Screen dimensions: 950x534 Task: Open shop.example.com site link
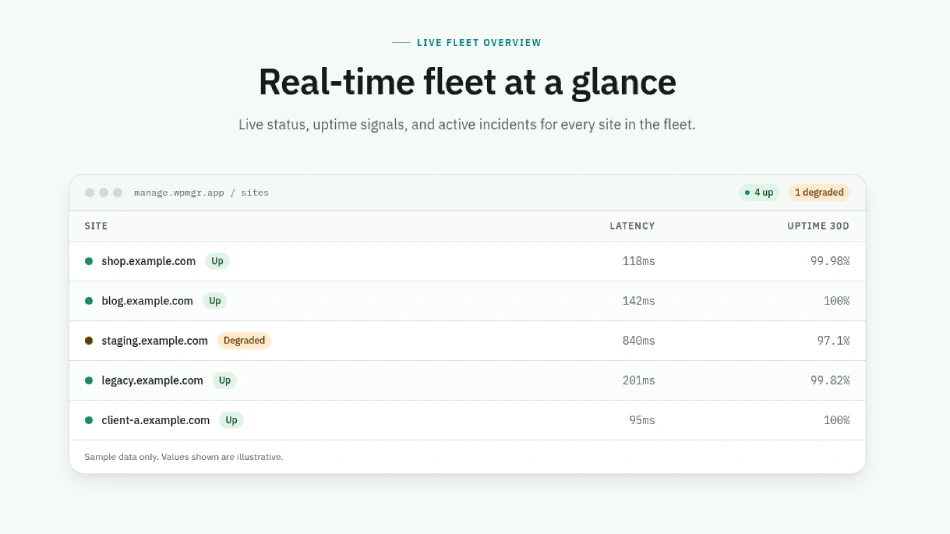click(x=148, y=261)
